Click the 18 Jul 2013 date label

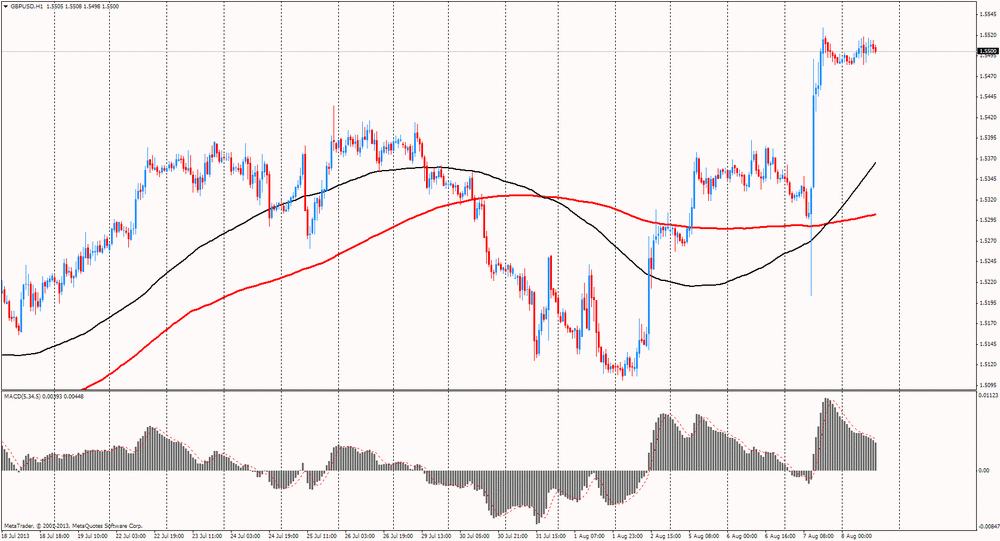[16, 537]
